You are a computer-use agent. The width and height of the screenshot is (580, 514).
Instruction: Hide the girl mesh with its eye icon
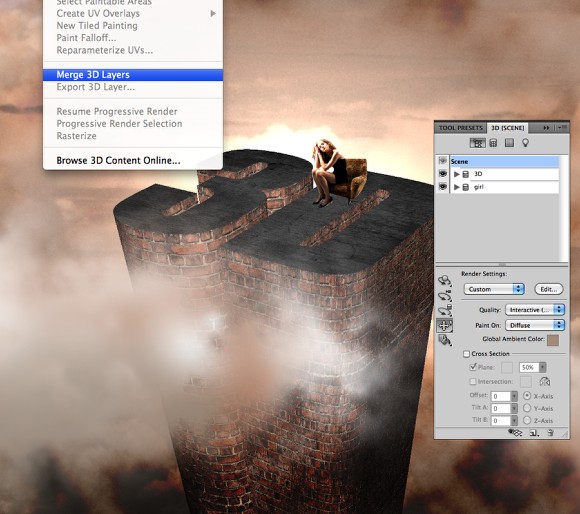click(x=442, y=187)
